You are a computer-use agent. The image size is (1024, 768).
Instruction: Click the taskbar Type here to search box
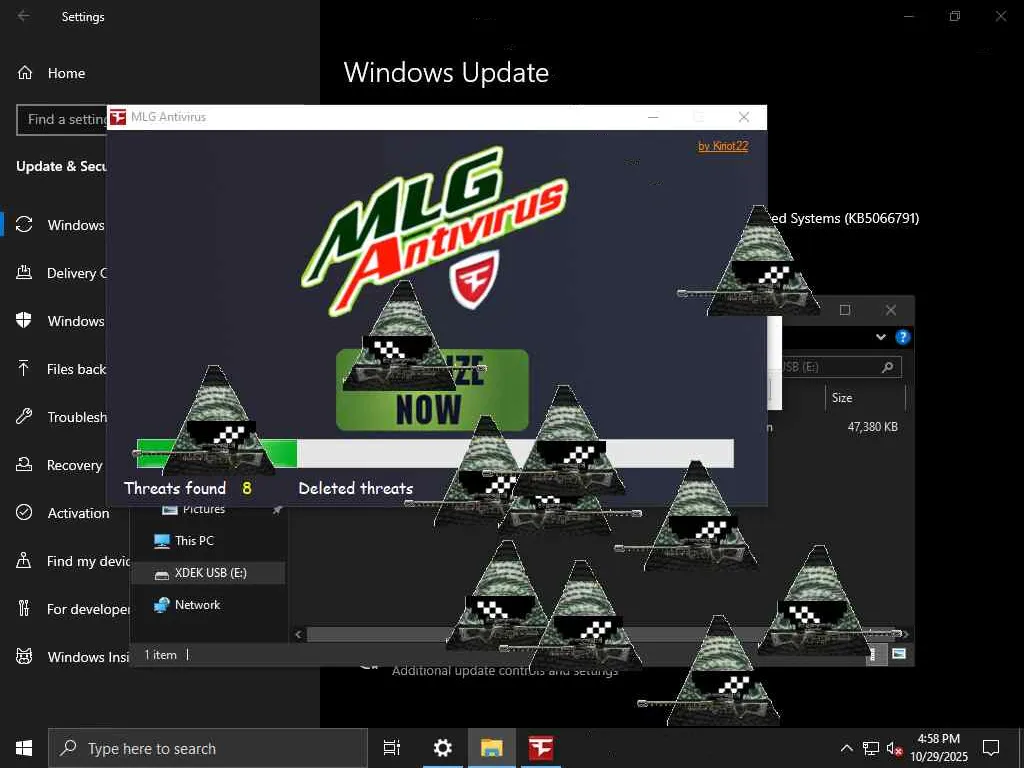pos(208,748)
